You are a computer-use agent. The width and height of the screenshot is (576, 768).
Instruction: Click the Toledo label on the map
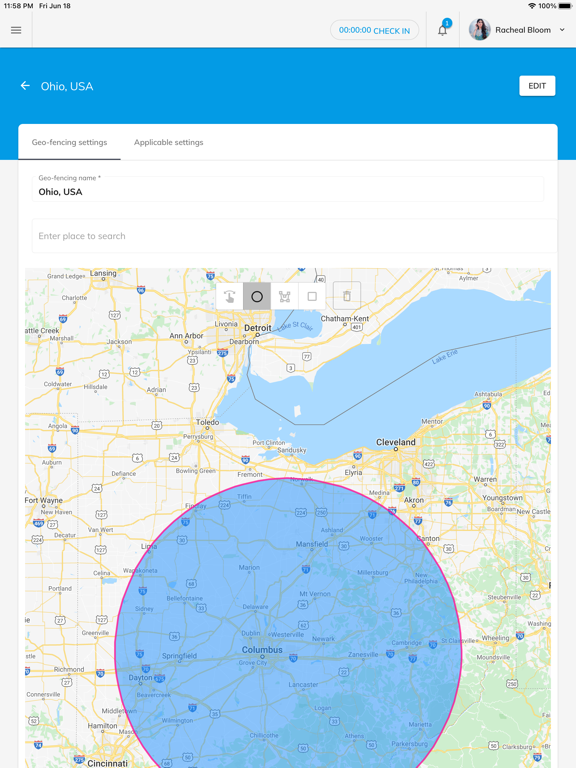pos(208,422)
